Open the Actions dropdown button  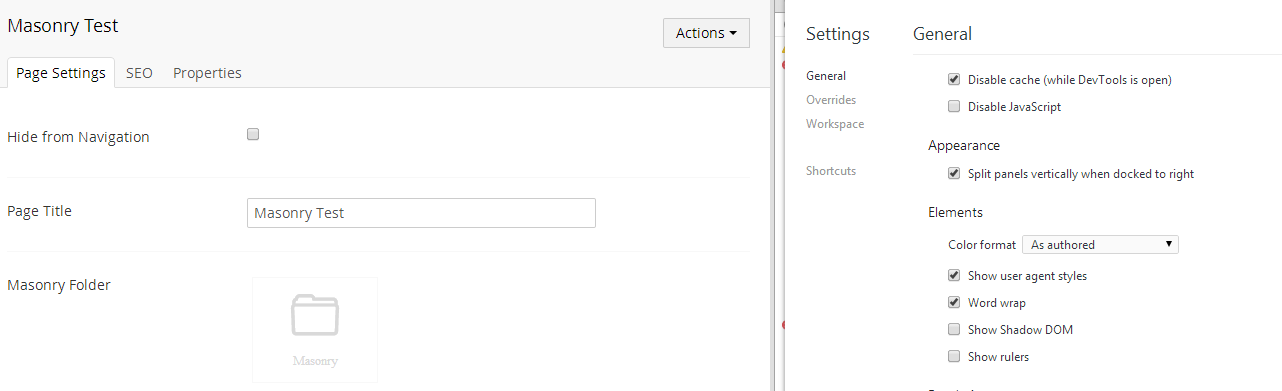tap(706, 33)
